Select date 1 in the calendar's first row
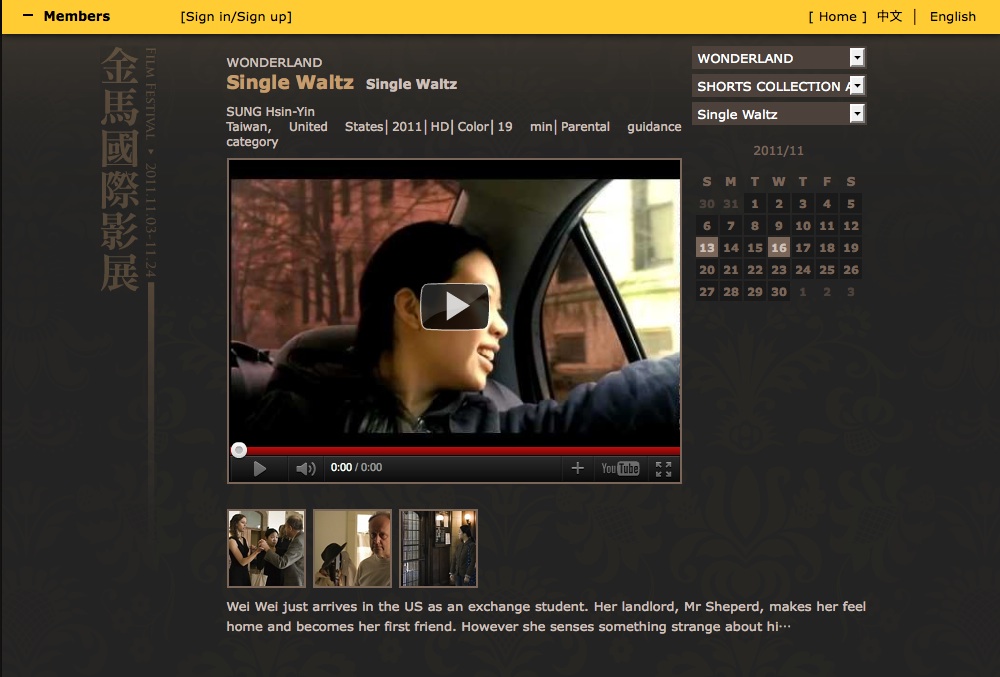Image resolution: width=1000 pixels, height=677 pixels. (754, 204)
